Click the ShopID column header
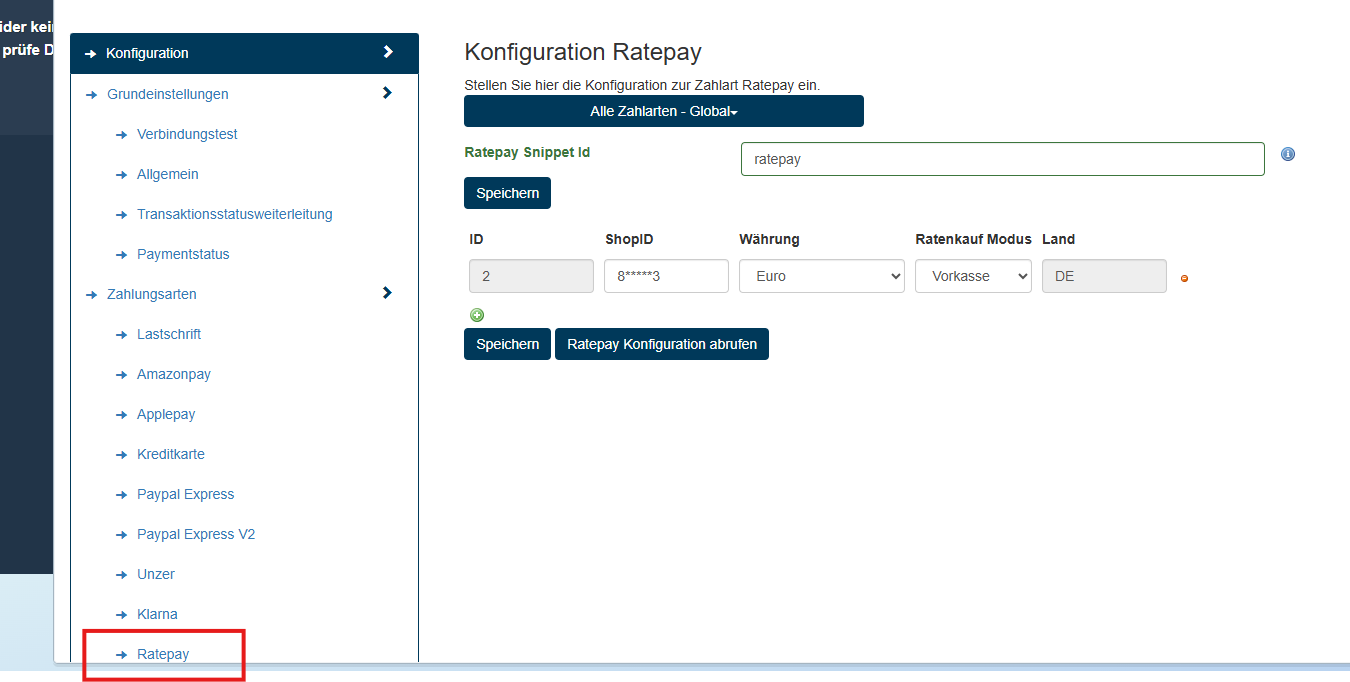Viewport: 1350px width, 682px height. coord(629,239)
